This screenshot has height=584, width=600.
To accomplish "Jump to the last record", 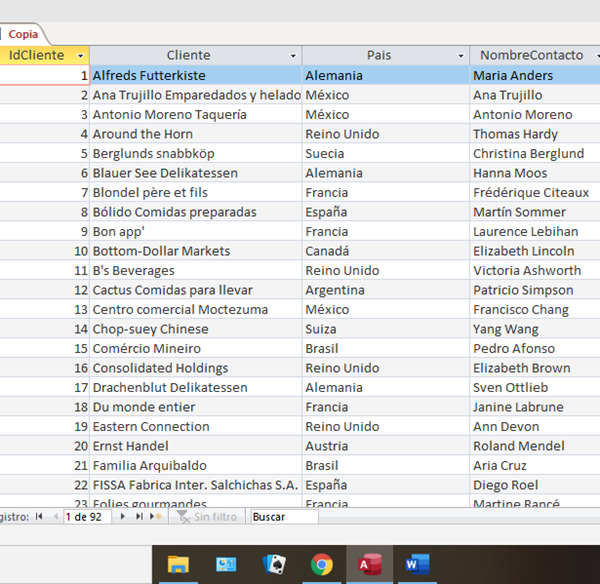I will click(x=140, y=517).
